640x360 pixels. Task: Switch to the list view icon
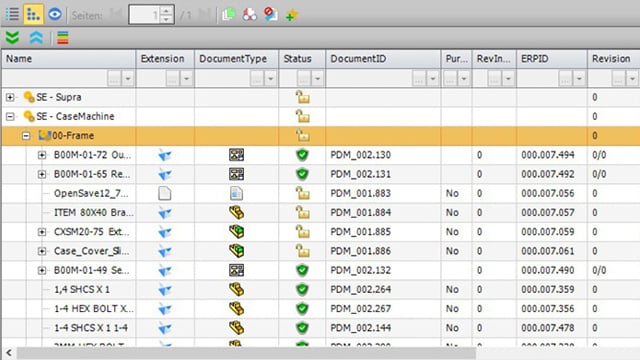click(12, 14)
